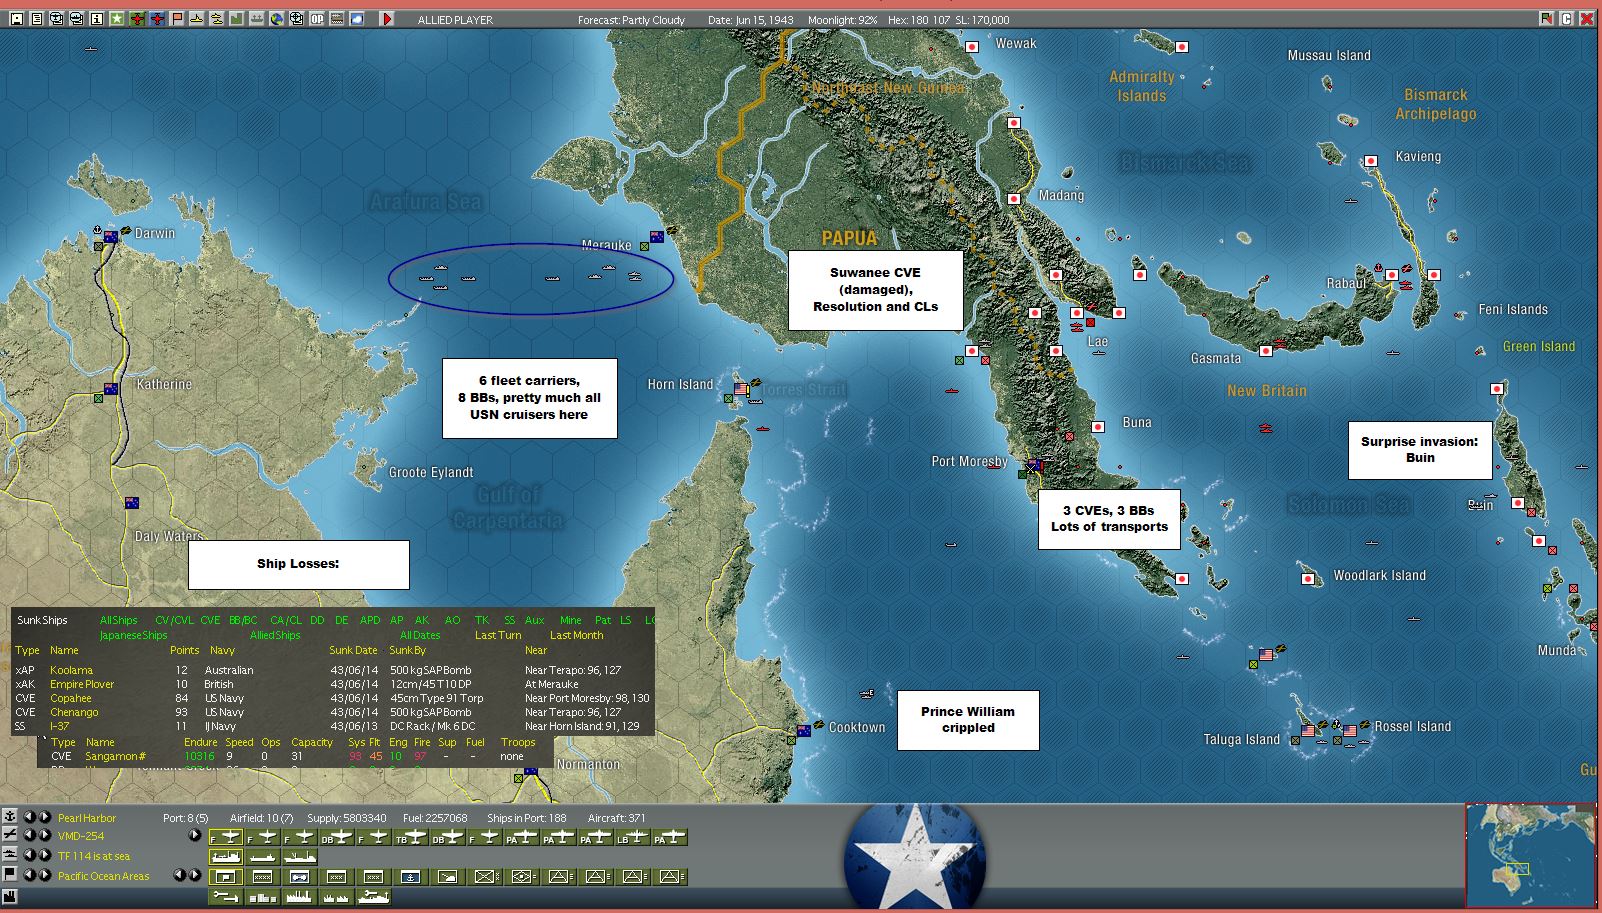This screenshot has width=1602, height=913.
Task: Filter sunk list to Allied Ships
Action: (275, 635)
